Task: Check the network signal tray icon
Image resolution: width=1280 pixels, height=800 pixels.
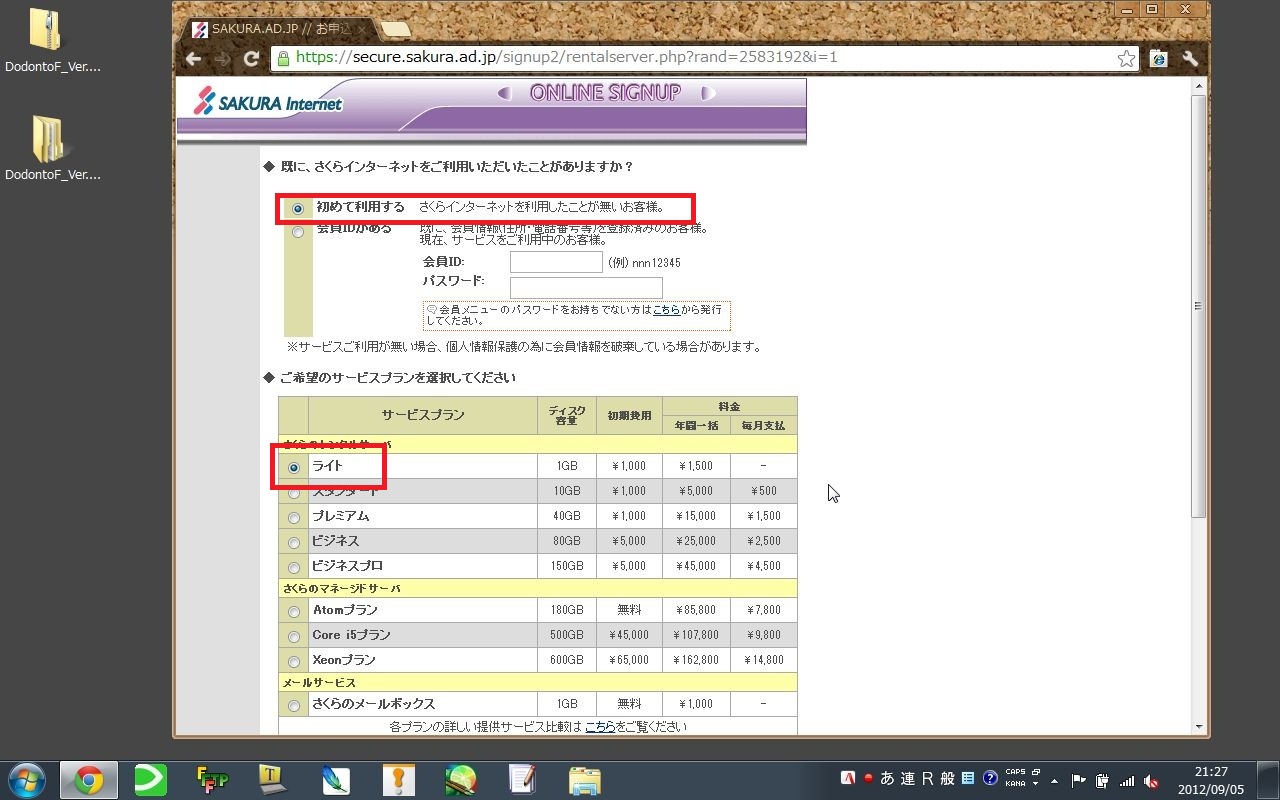Action: pyautogui.click(x=1127, y=780)
